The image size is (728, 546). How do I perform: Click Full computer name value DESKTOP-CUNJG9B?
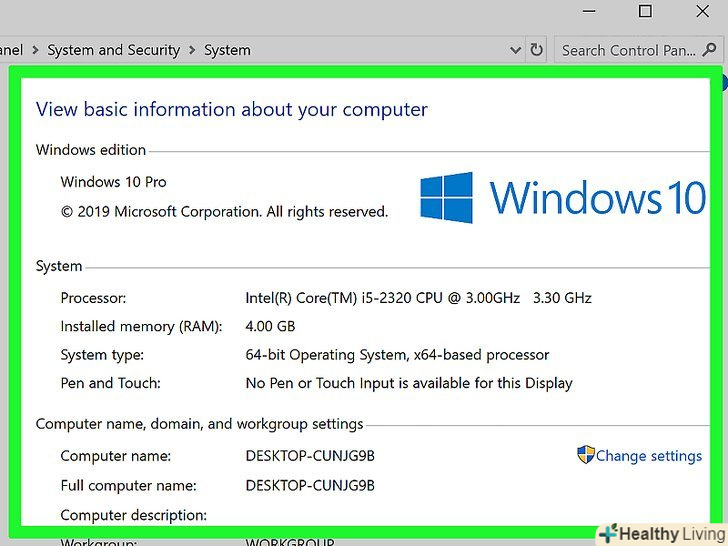point(310,486)
